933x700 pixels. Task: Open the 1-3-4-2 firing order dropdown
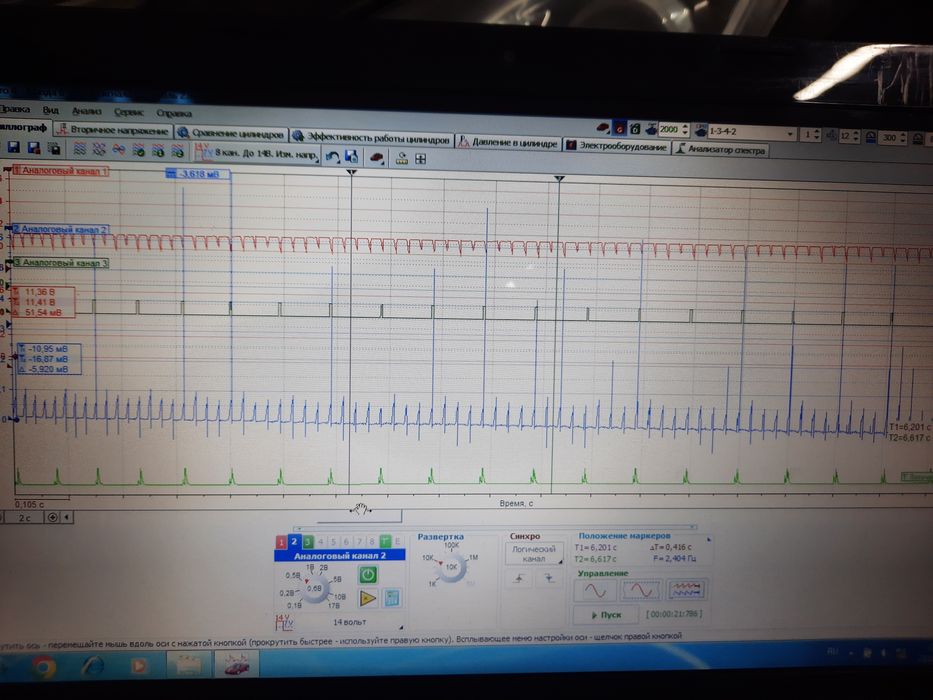point(752,132)
